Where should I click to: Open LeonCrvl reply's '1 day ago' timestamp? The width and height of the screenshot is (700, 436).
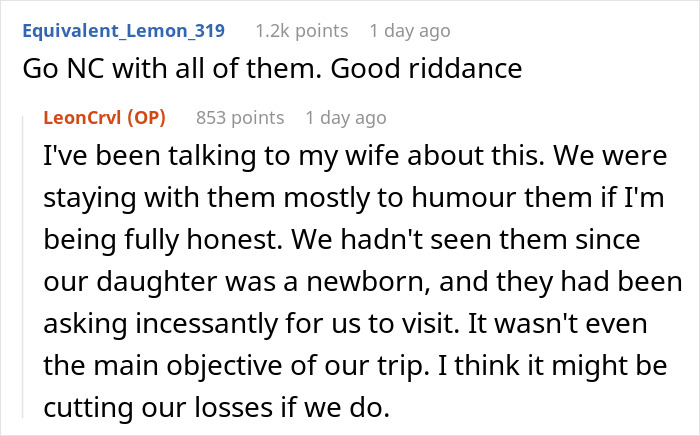pos(346,117)
